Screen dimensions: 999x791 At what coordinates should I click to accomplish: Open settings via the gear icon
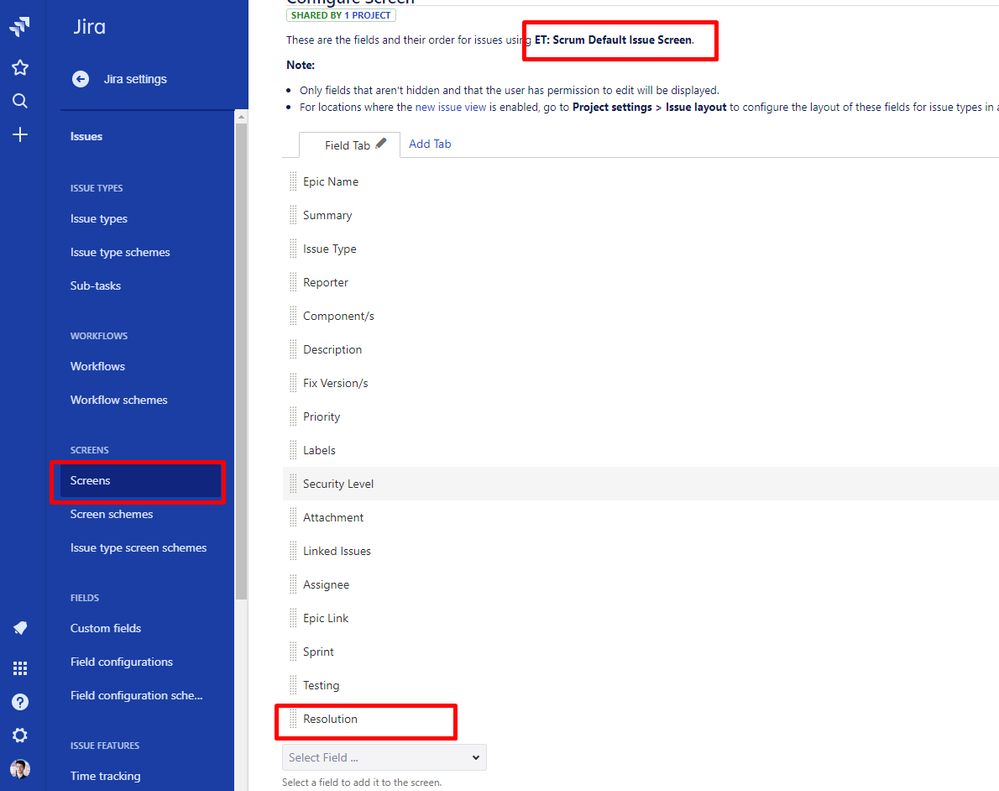pos(20,736)
